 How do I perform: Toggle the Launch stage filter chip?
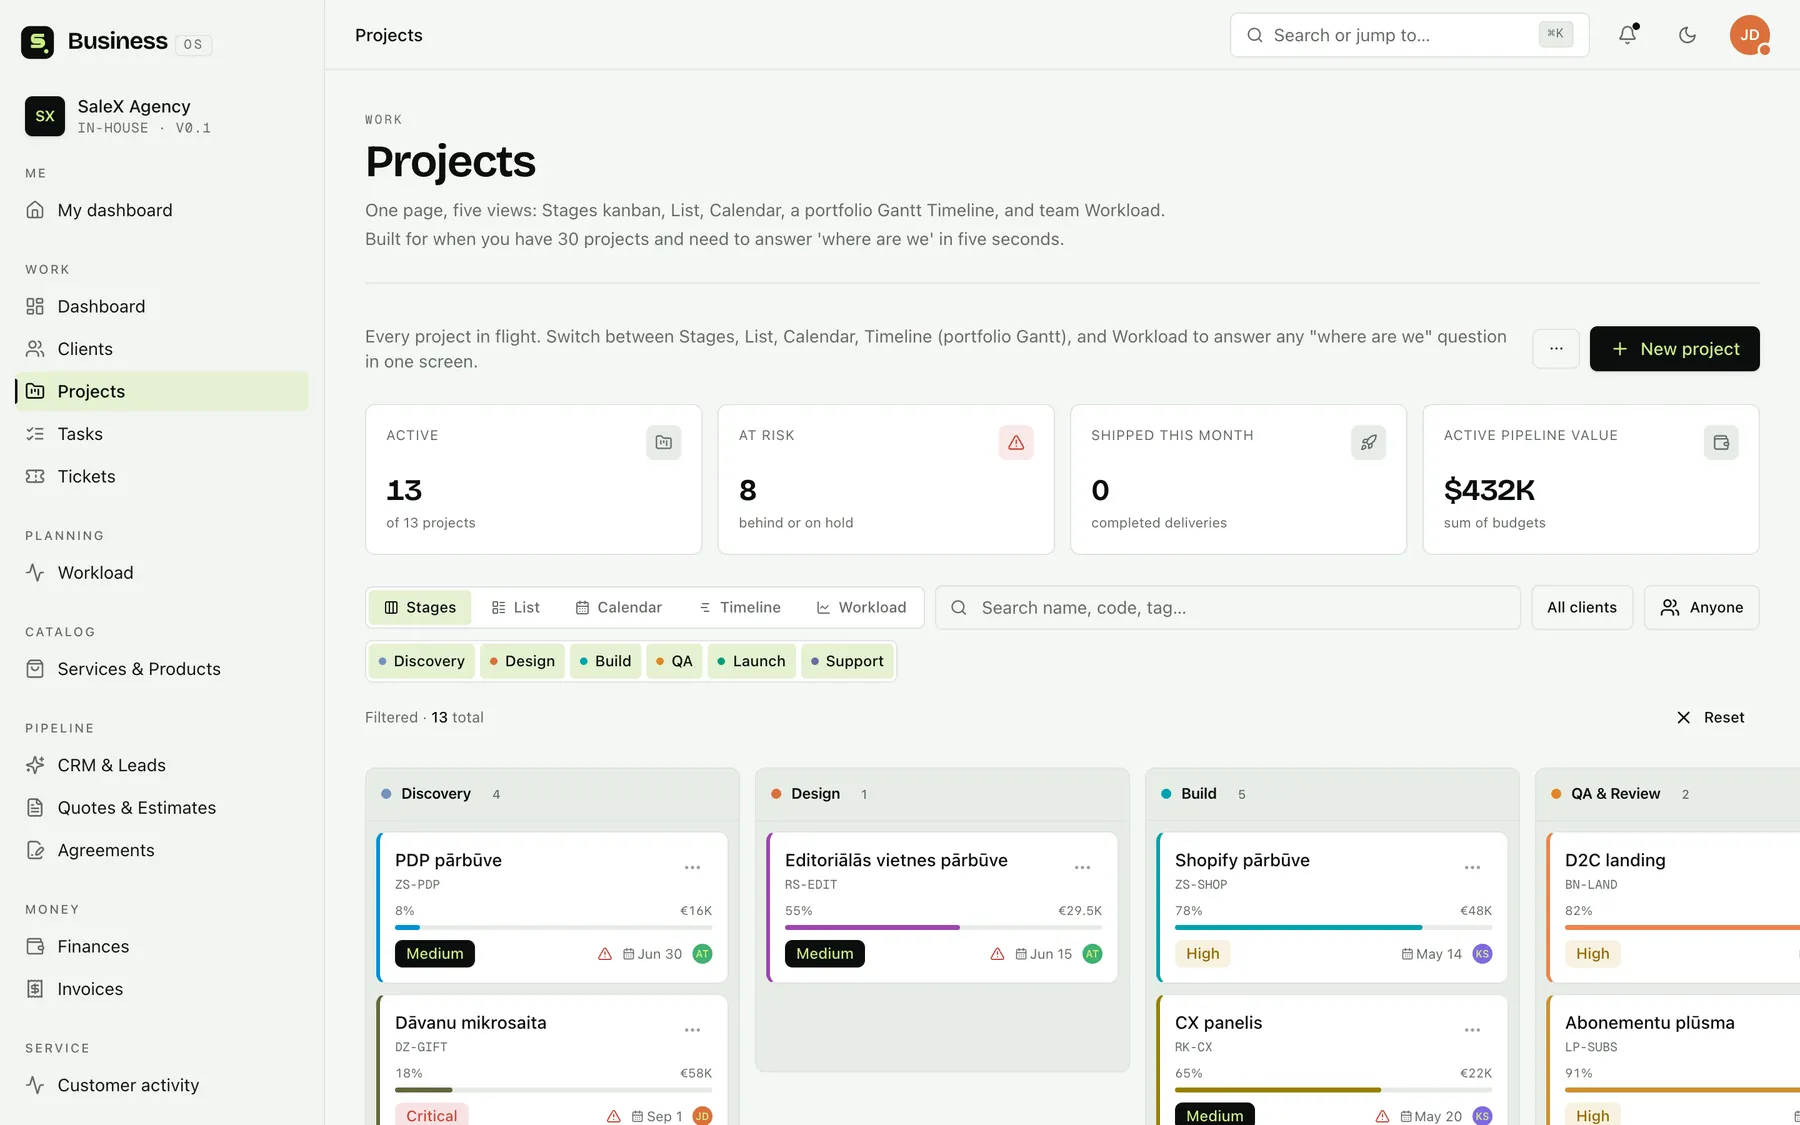(751, 661)
